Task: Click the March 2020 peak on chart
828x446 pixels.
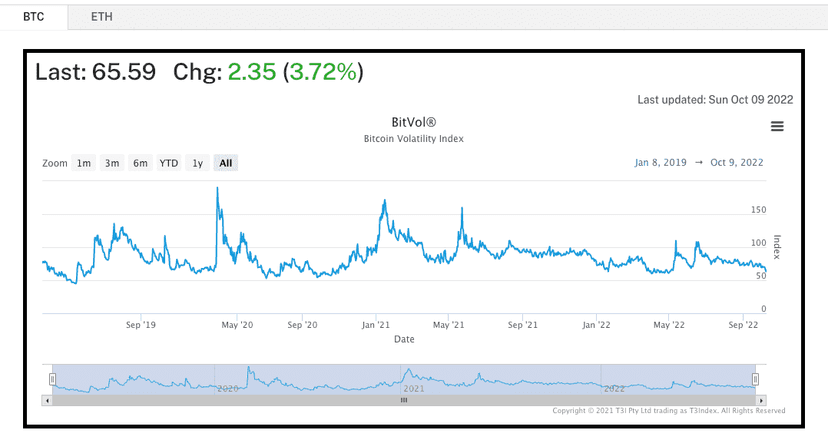Action: click(x=217, y=188)
